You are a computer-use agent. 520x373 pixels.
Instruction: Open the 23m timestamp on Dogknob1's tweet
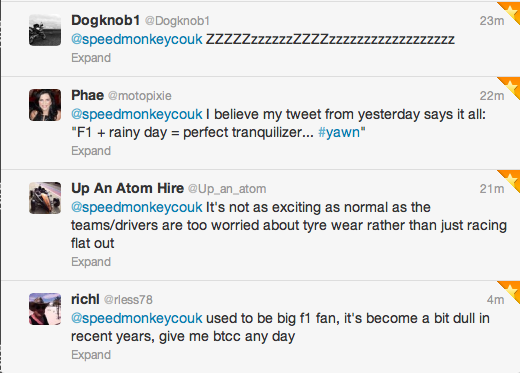click(x=492, y=21)
